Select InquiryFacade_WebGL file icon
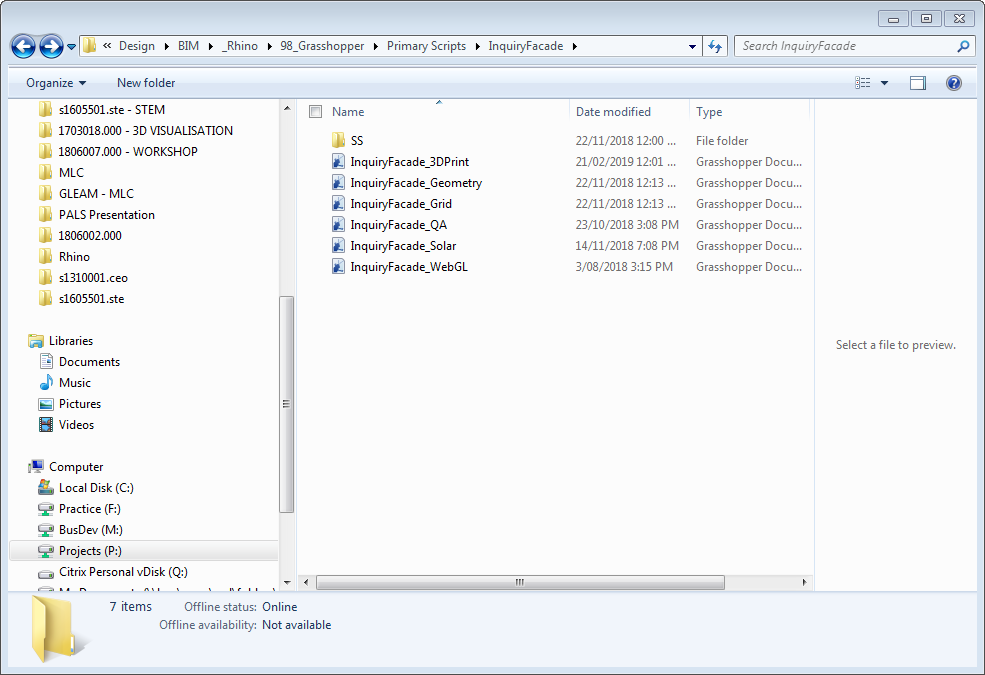 (x=339, y=267)
